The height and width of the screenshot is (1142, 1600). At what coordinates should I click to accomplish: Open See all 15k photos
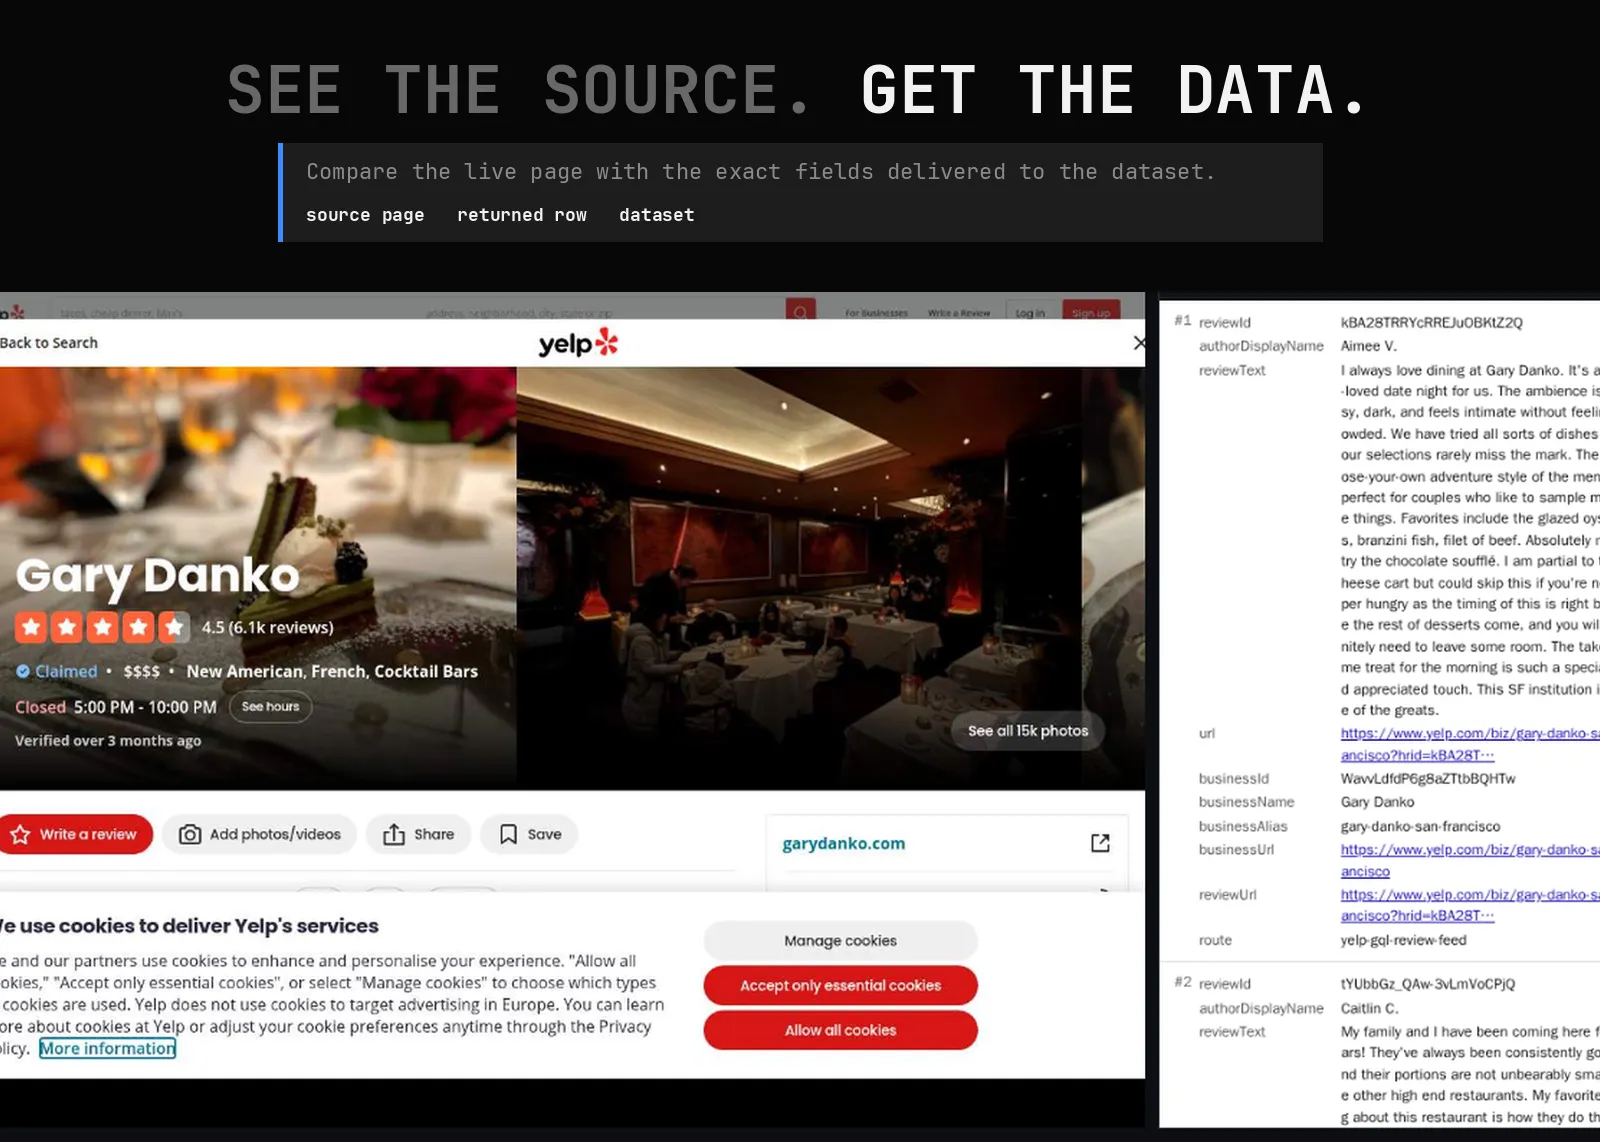click(1028, 731)
